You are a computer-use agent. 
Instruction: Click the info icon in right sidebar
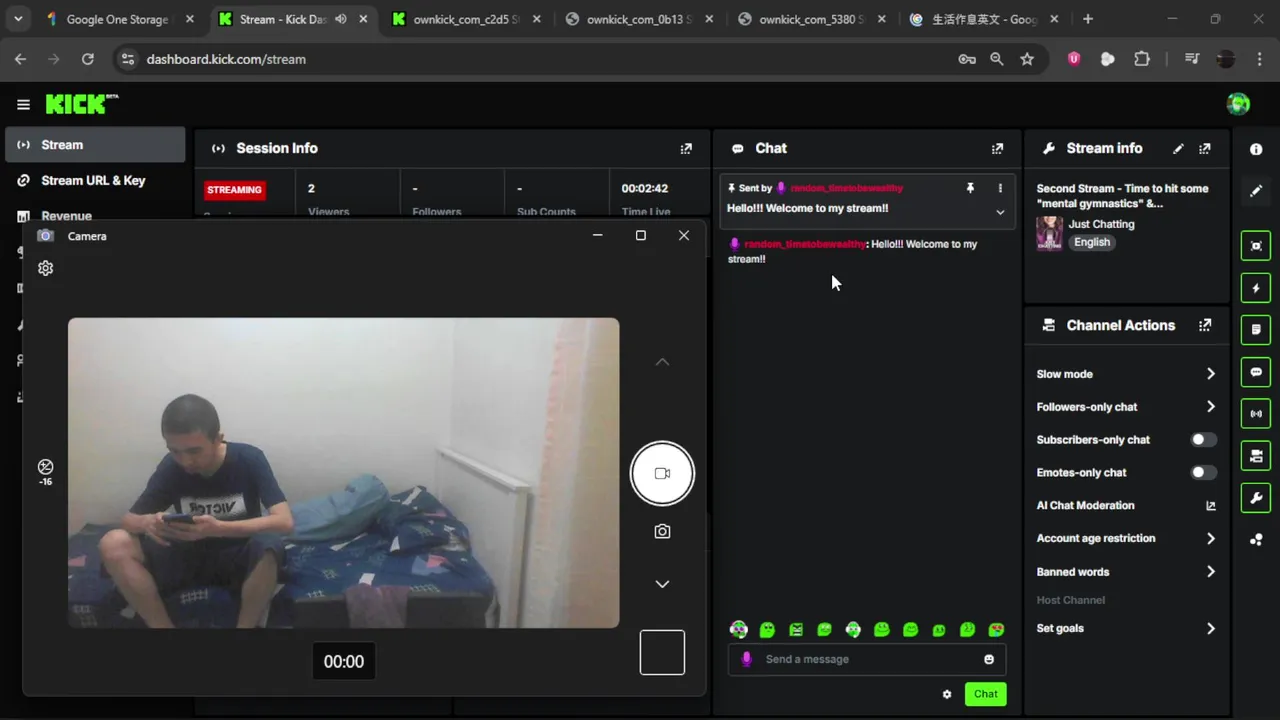pos(1256,149)
